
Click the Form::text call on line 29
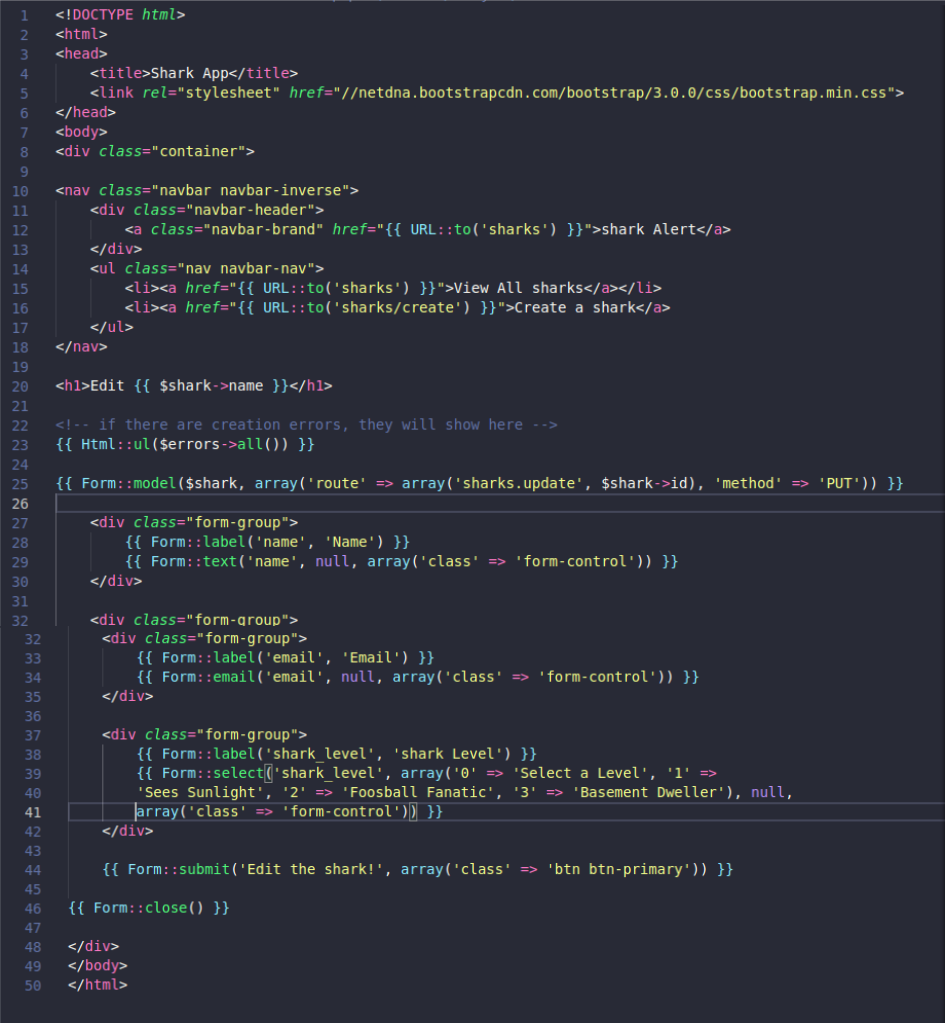pos(401,562)
